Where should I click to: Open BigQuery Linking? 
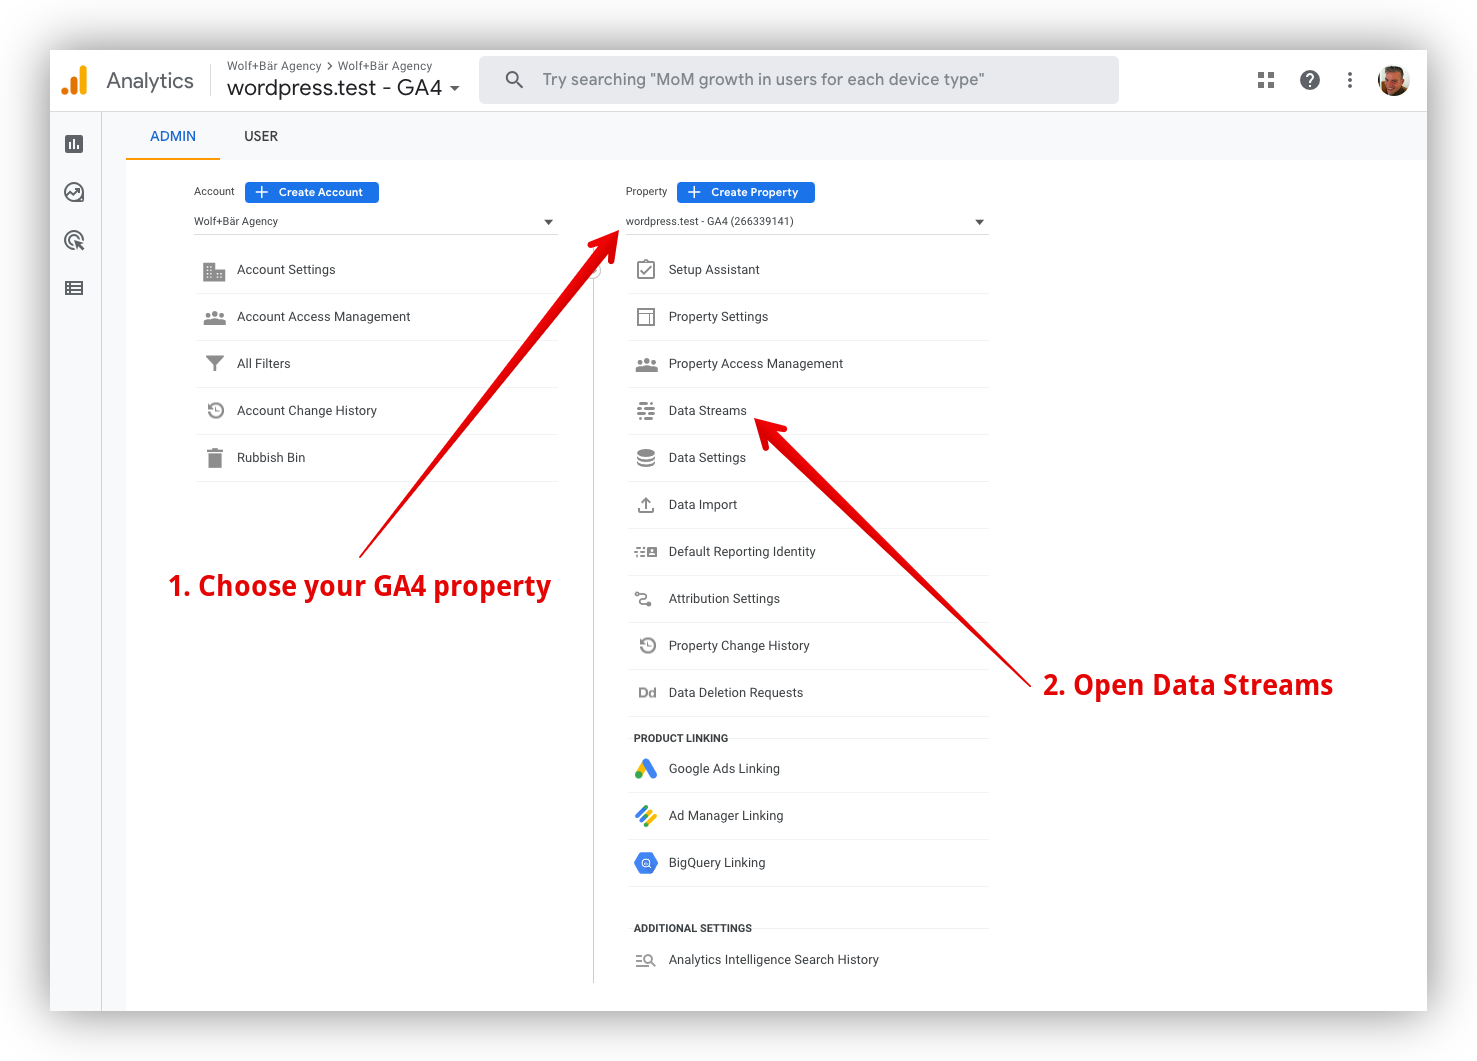tap(808, 863)
